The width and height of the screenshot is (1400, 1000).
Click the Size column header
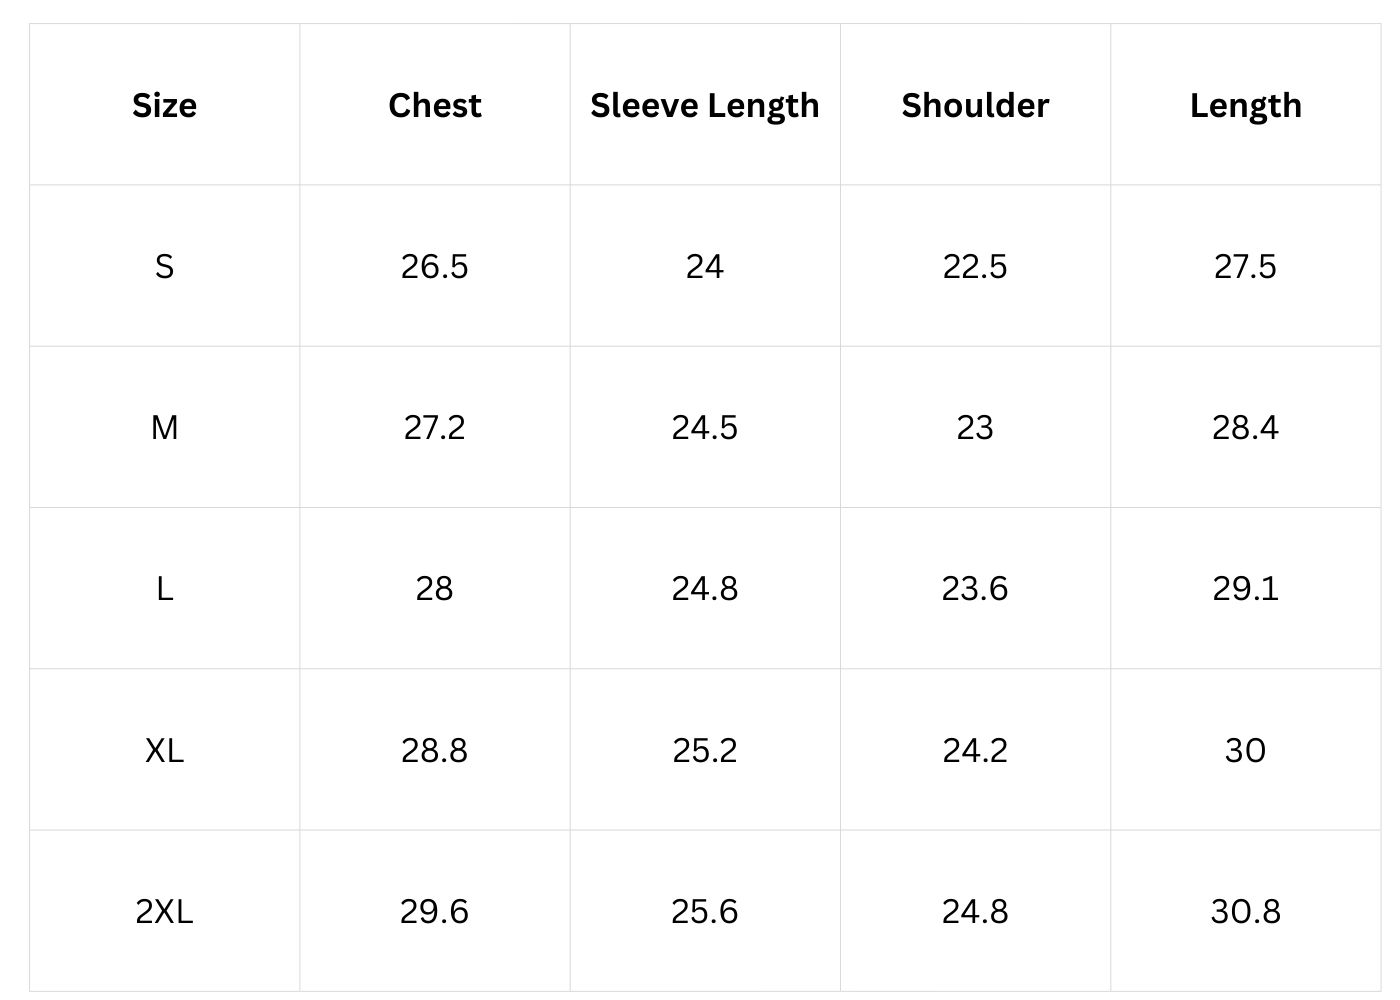pos(164,105)
